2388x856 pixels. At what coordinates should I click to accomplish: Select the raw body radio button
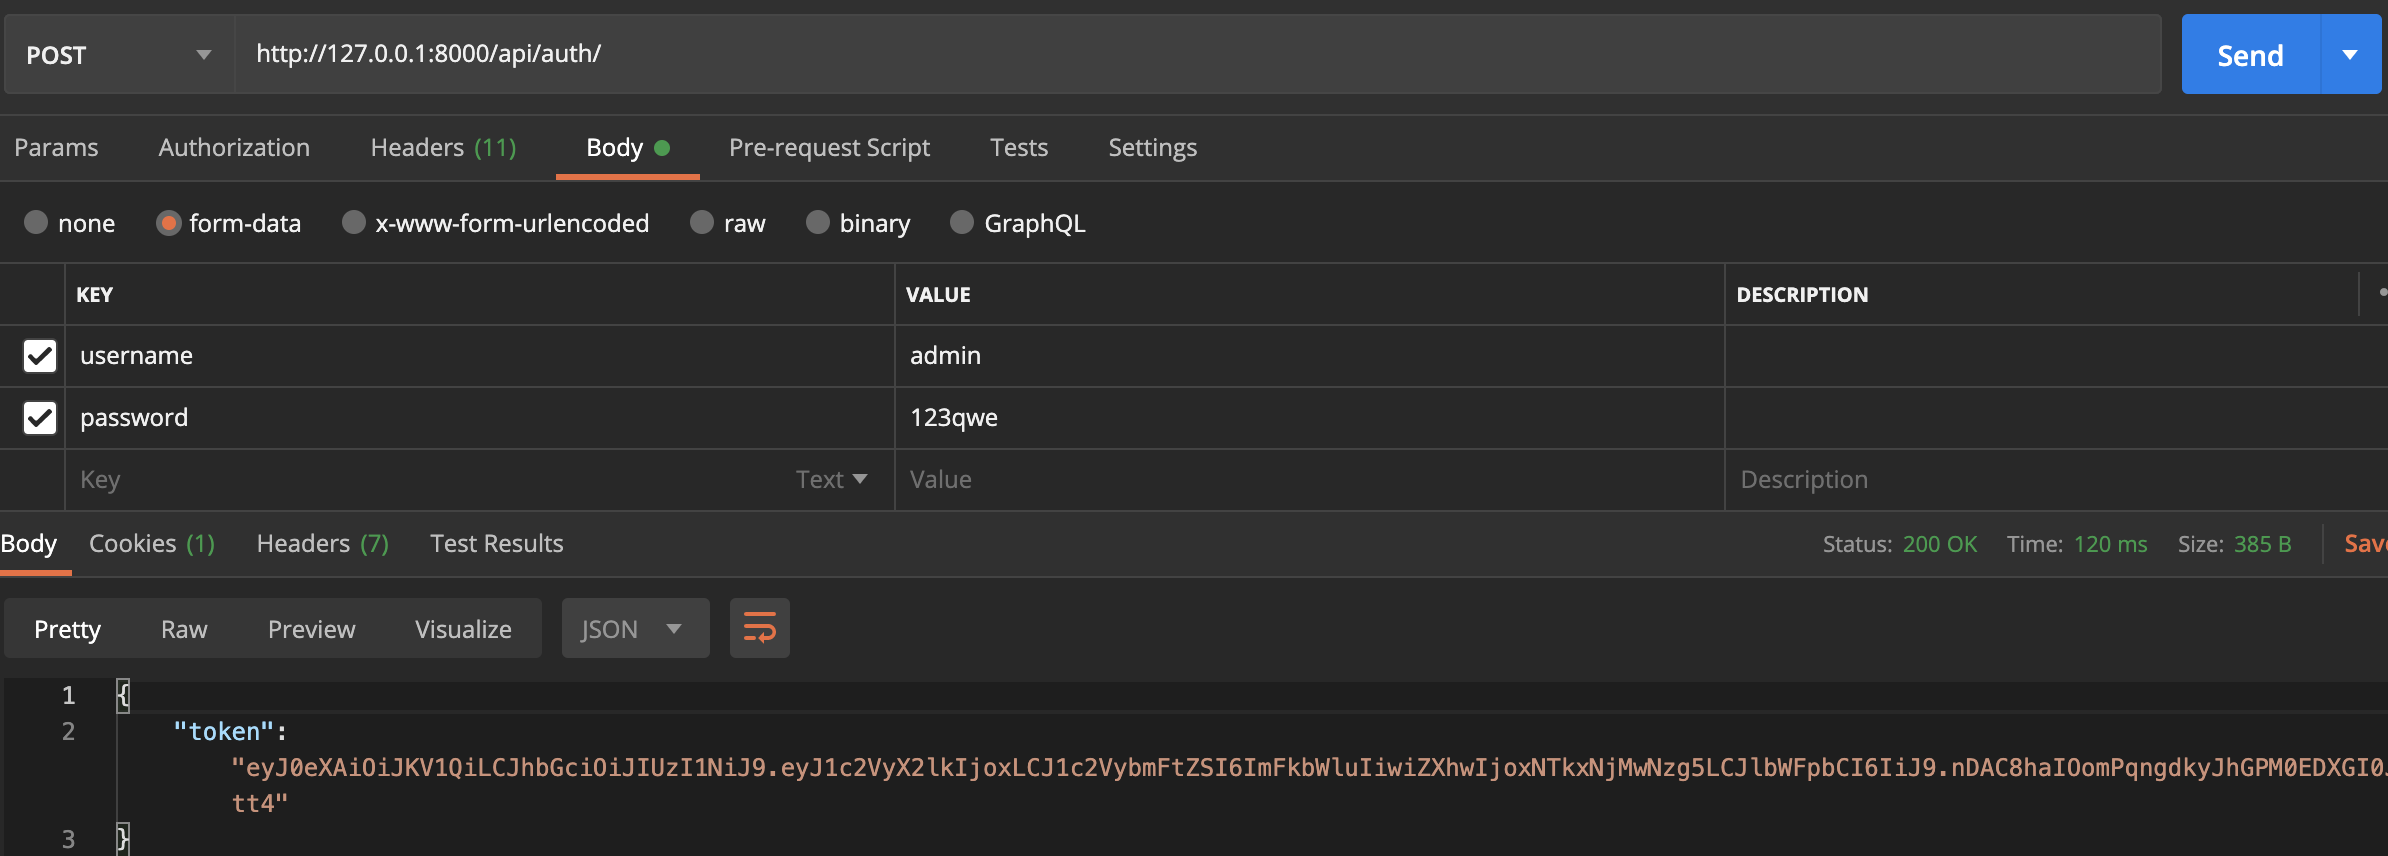pyautogui.click(x=702, y=222)
